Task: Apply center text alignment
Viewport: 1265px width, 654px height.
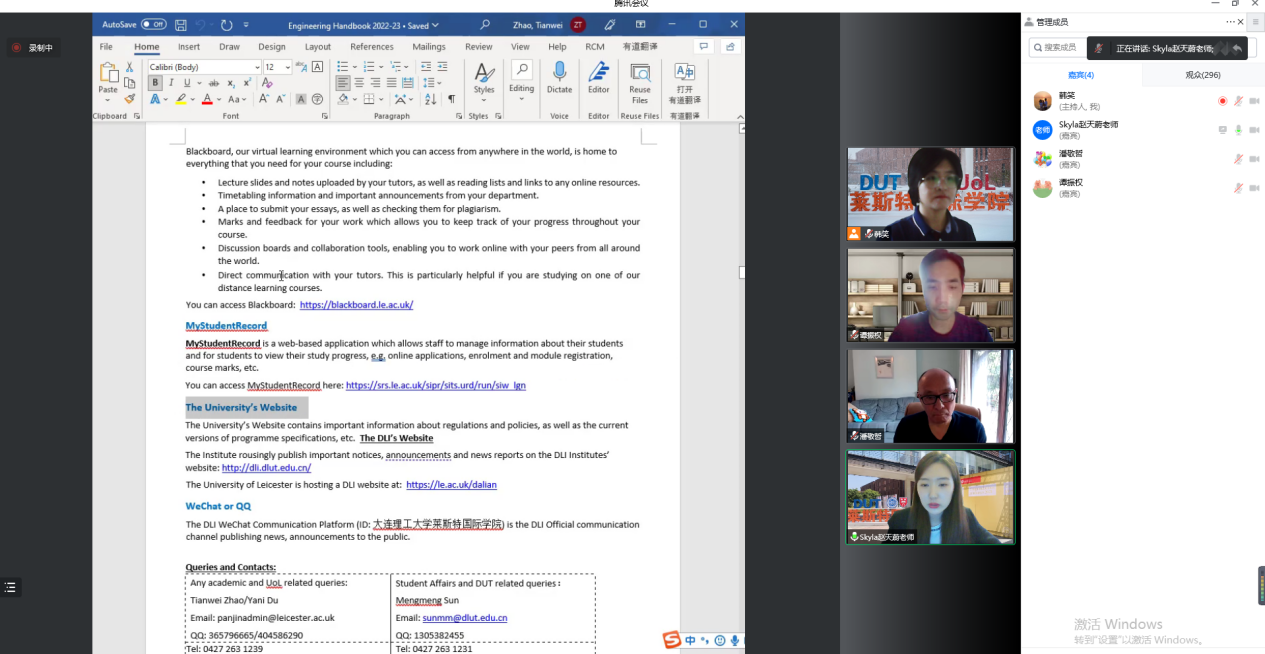Action: 360,83
